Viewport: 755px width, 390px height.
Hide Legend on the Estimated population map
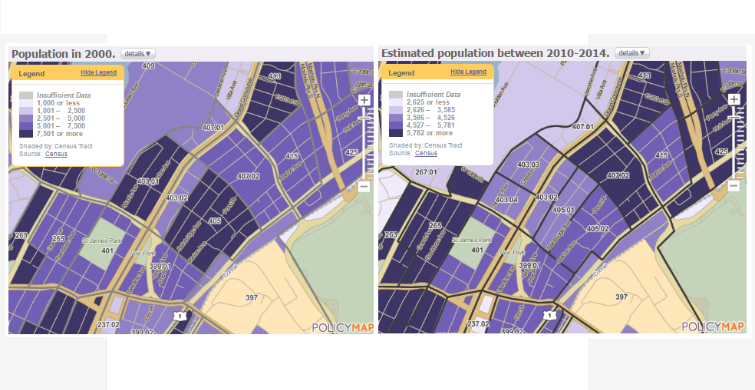468,72
